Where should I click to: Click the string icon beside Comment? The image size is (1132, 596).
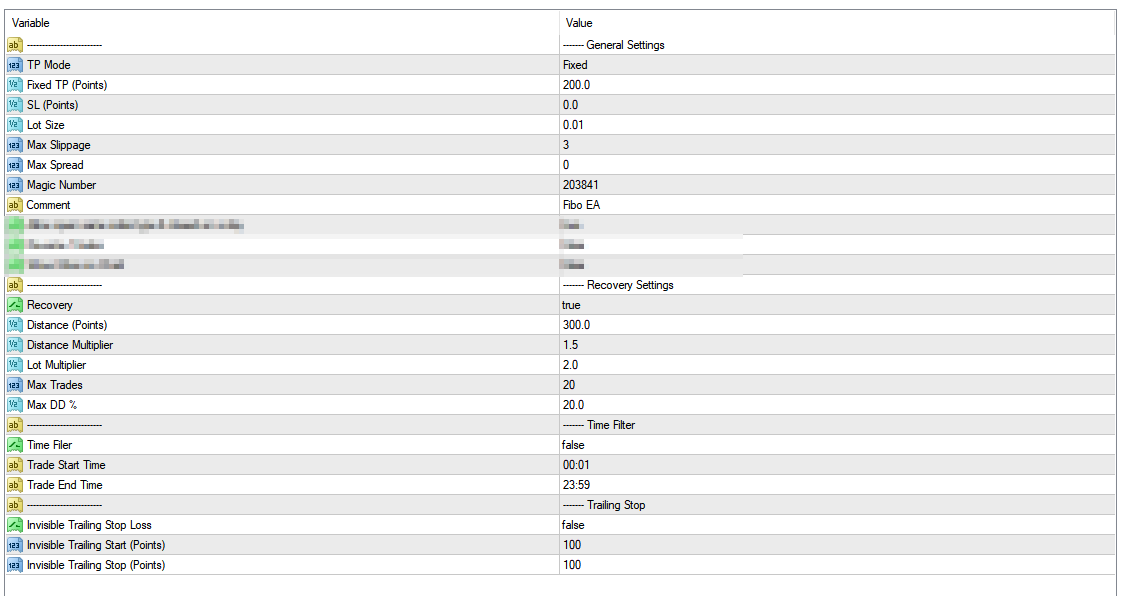tap(14, 205)
